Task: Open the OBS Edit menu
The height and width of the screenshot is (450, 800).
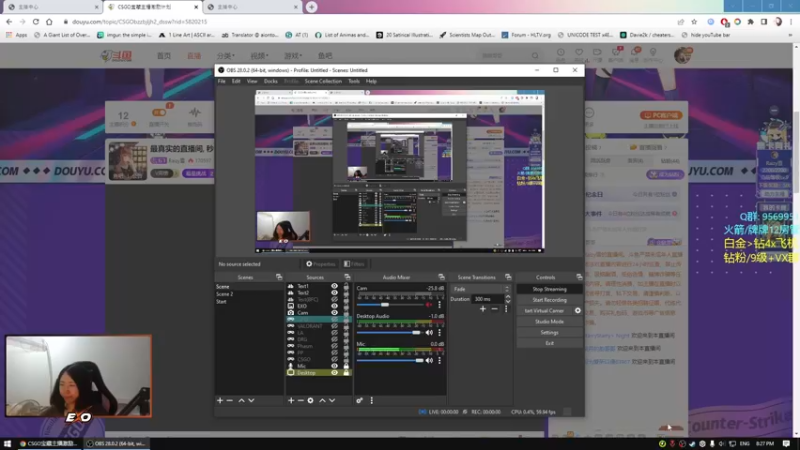Action: 236,81
